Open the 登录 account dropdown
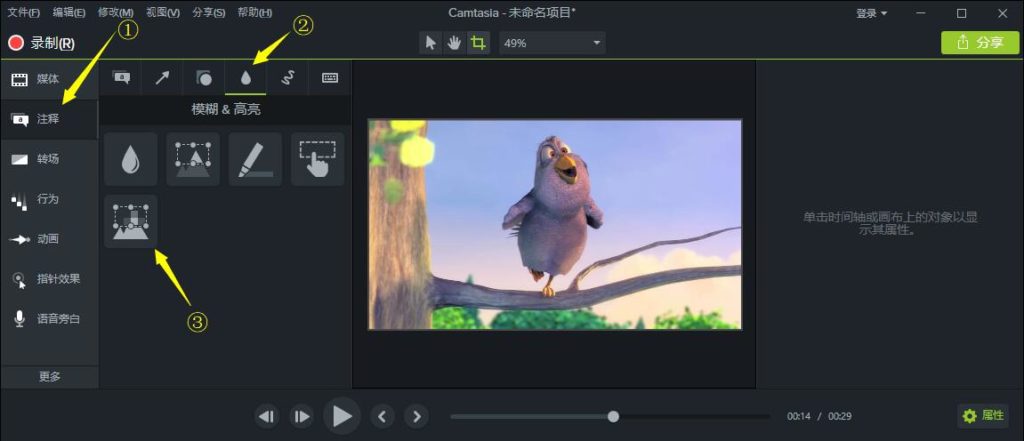The height and width of the screenshot is (441, 1024). coord(872,13)
